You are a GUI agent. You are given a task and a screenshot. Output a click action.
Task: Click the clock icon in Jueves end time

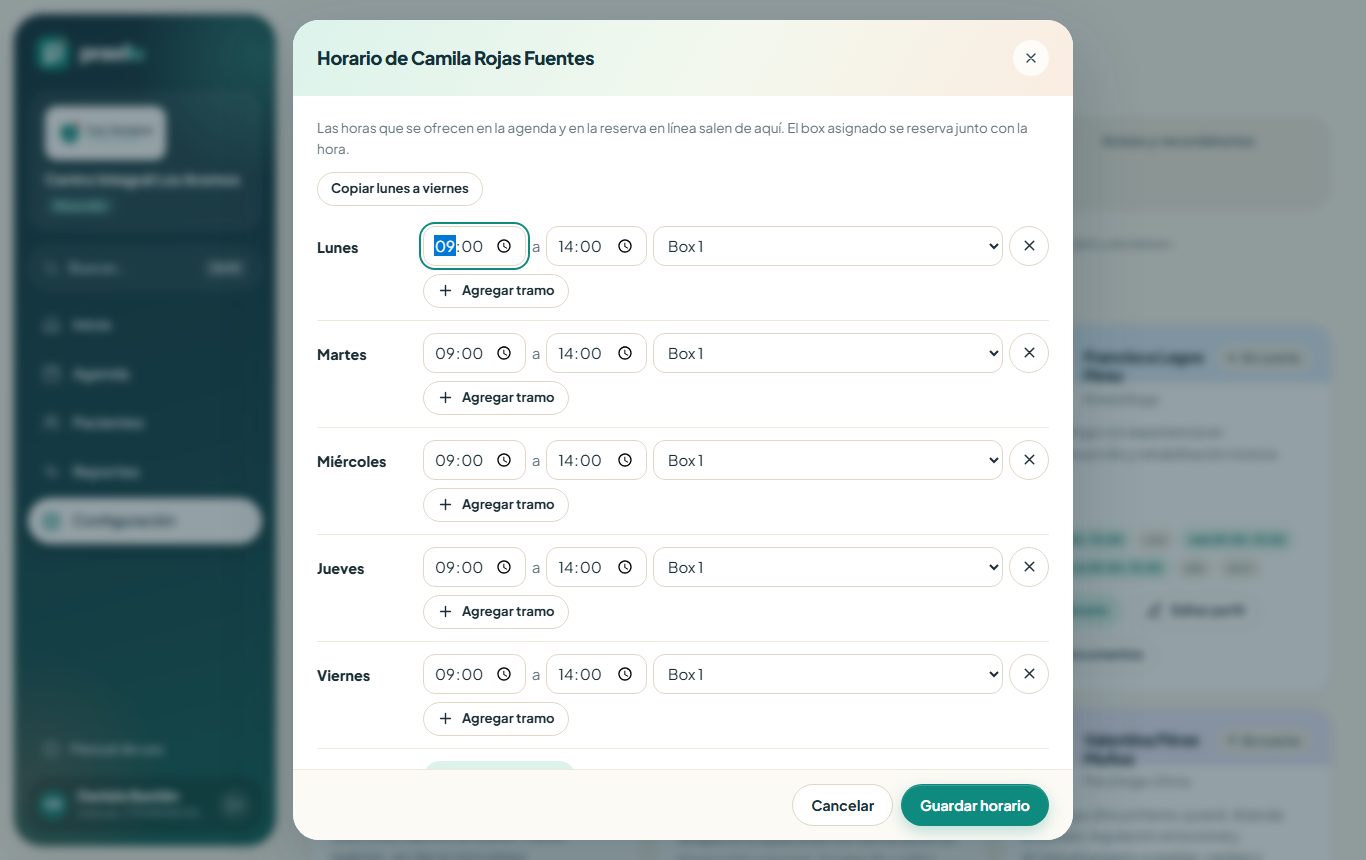pyautogui.click(x=625, y=567)
